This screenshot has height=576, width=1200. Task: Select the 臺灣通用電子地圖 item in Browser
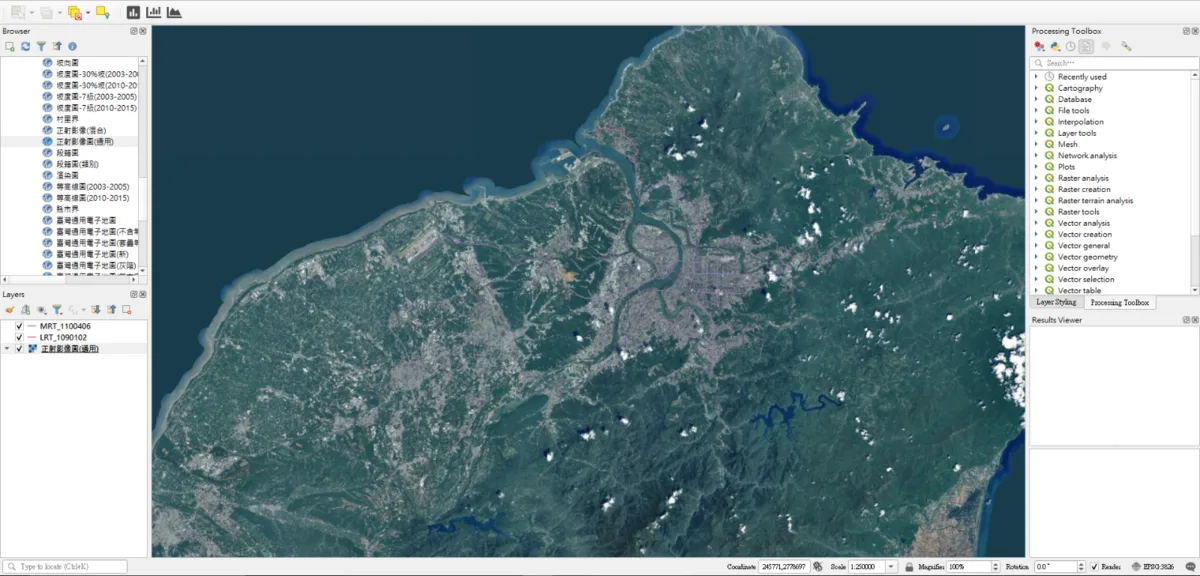(x=86, y=220)
